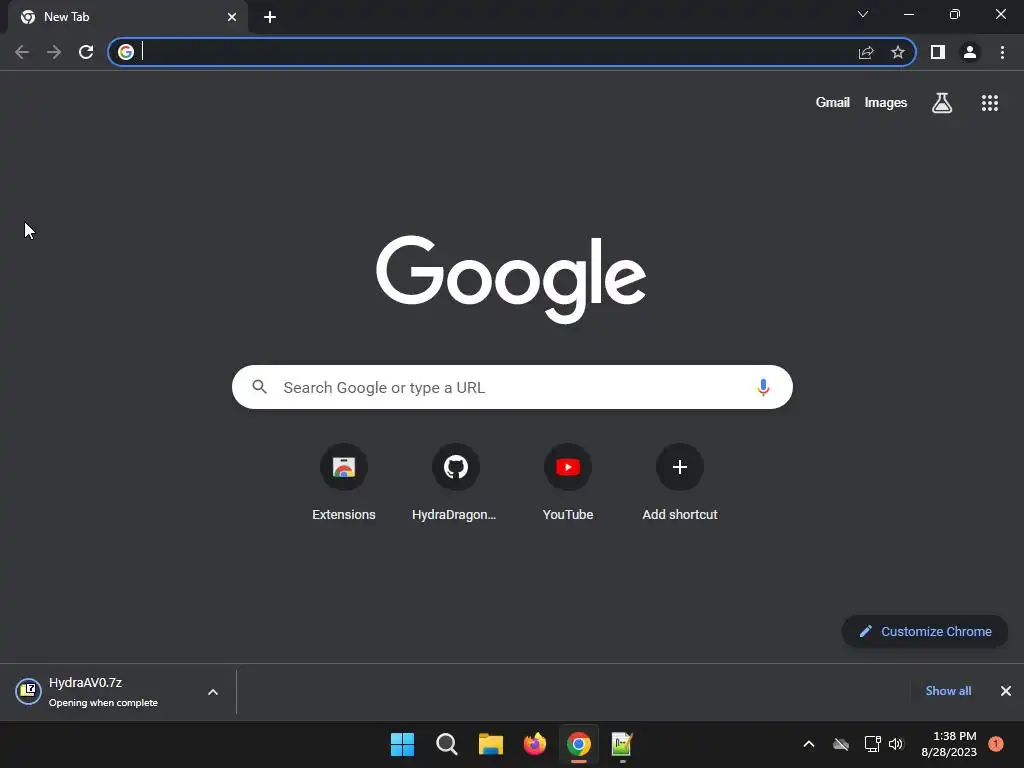Click the HydraAV0.7z file name
Image resolution: width=1024 pixels, height=768 pixels.
86,682
